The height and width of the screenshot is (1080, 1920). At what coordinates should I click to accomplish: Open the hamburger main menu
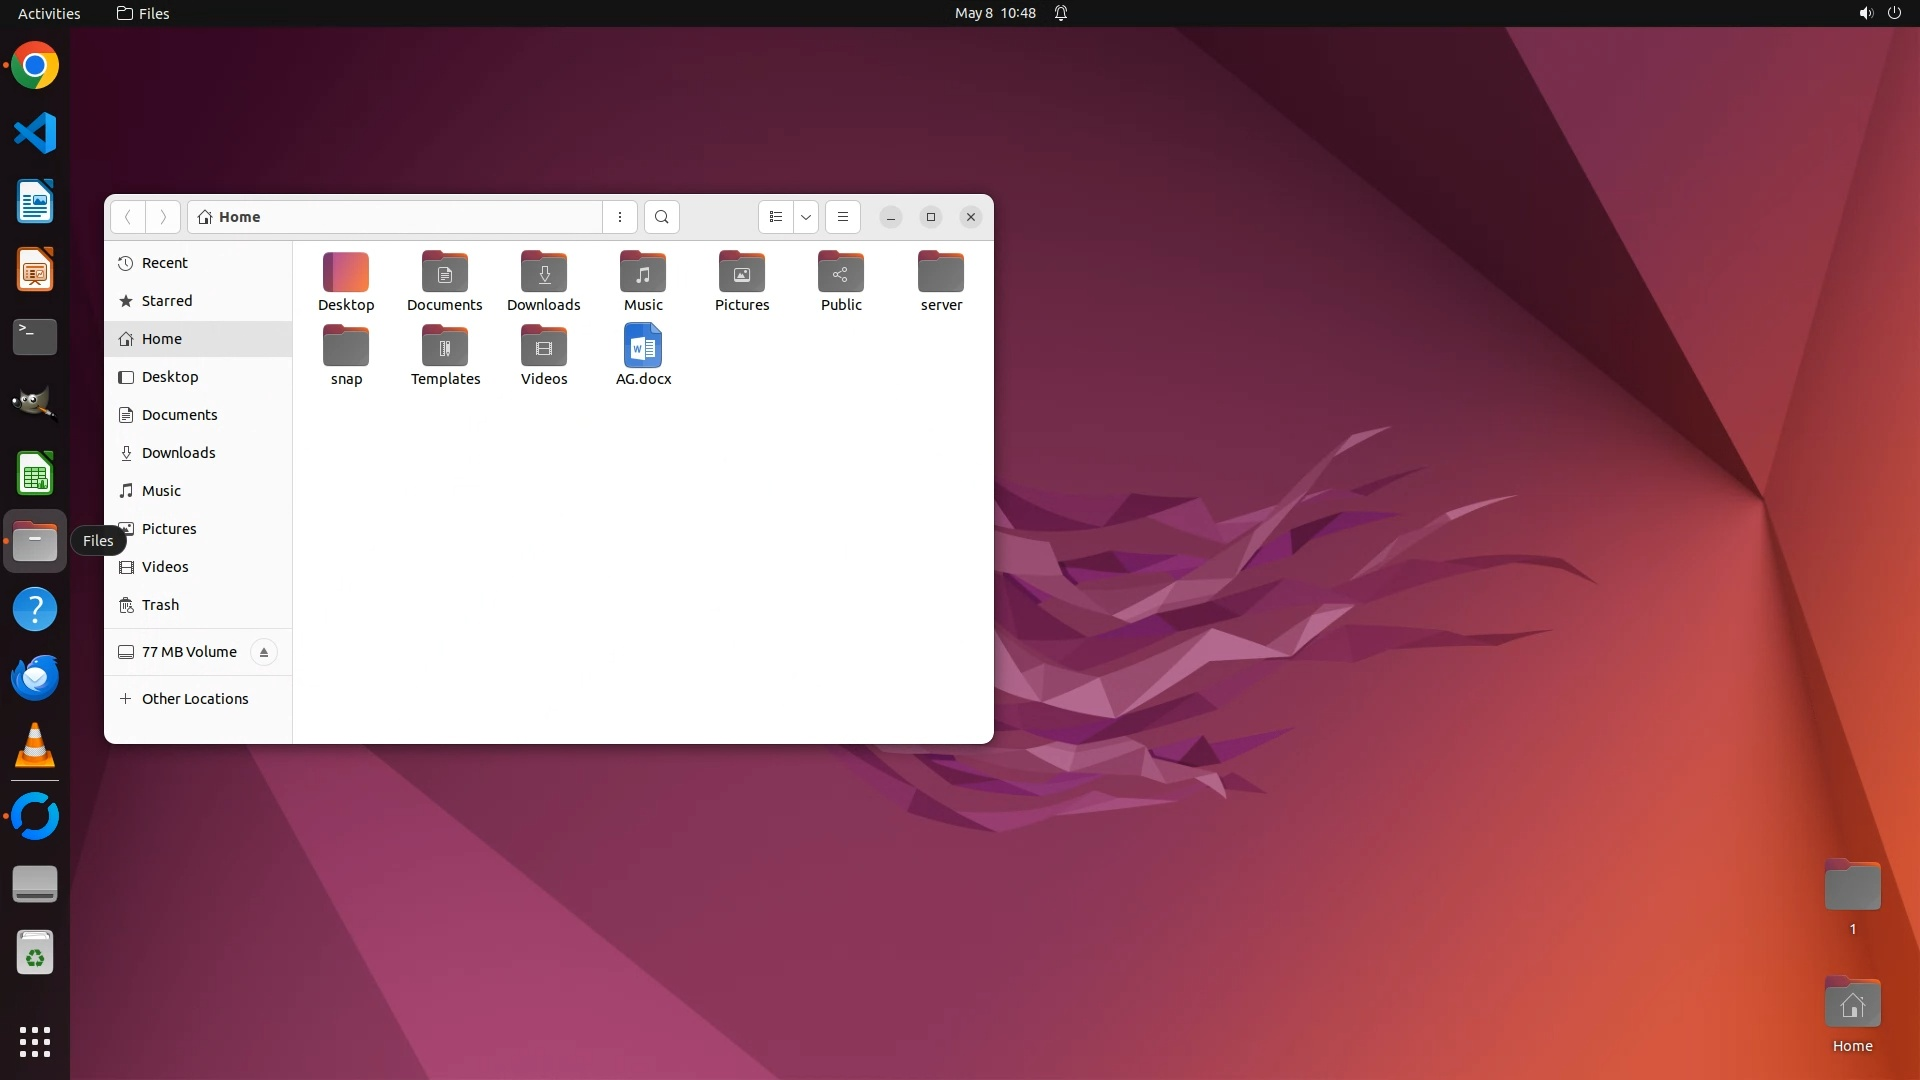[x=843, y=217]
